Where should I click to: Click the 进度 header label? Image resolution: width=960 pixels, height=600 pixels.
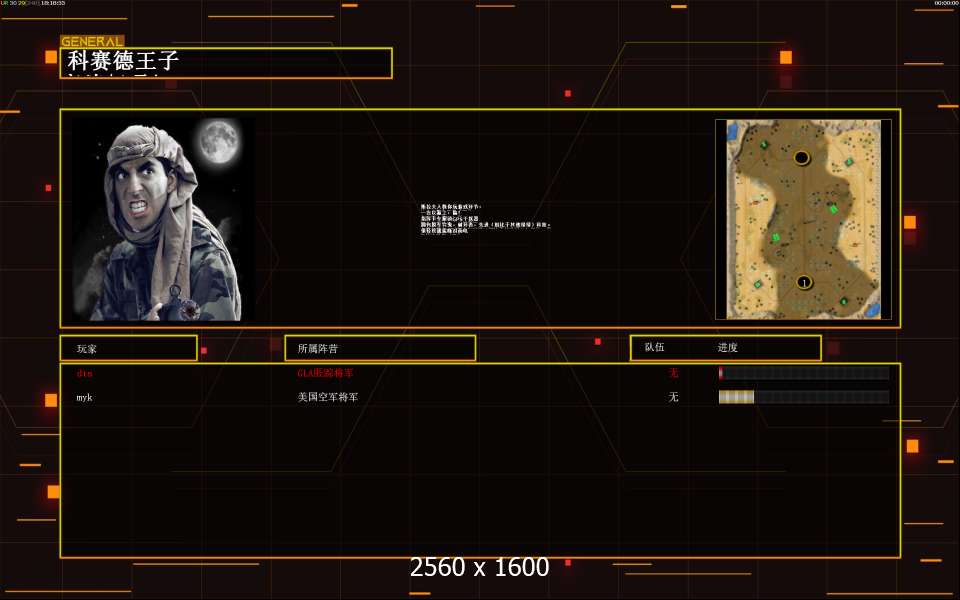click(x=727, y=348)
